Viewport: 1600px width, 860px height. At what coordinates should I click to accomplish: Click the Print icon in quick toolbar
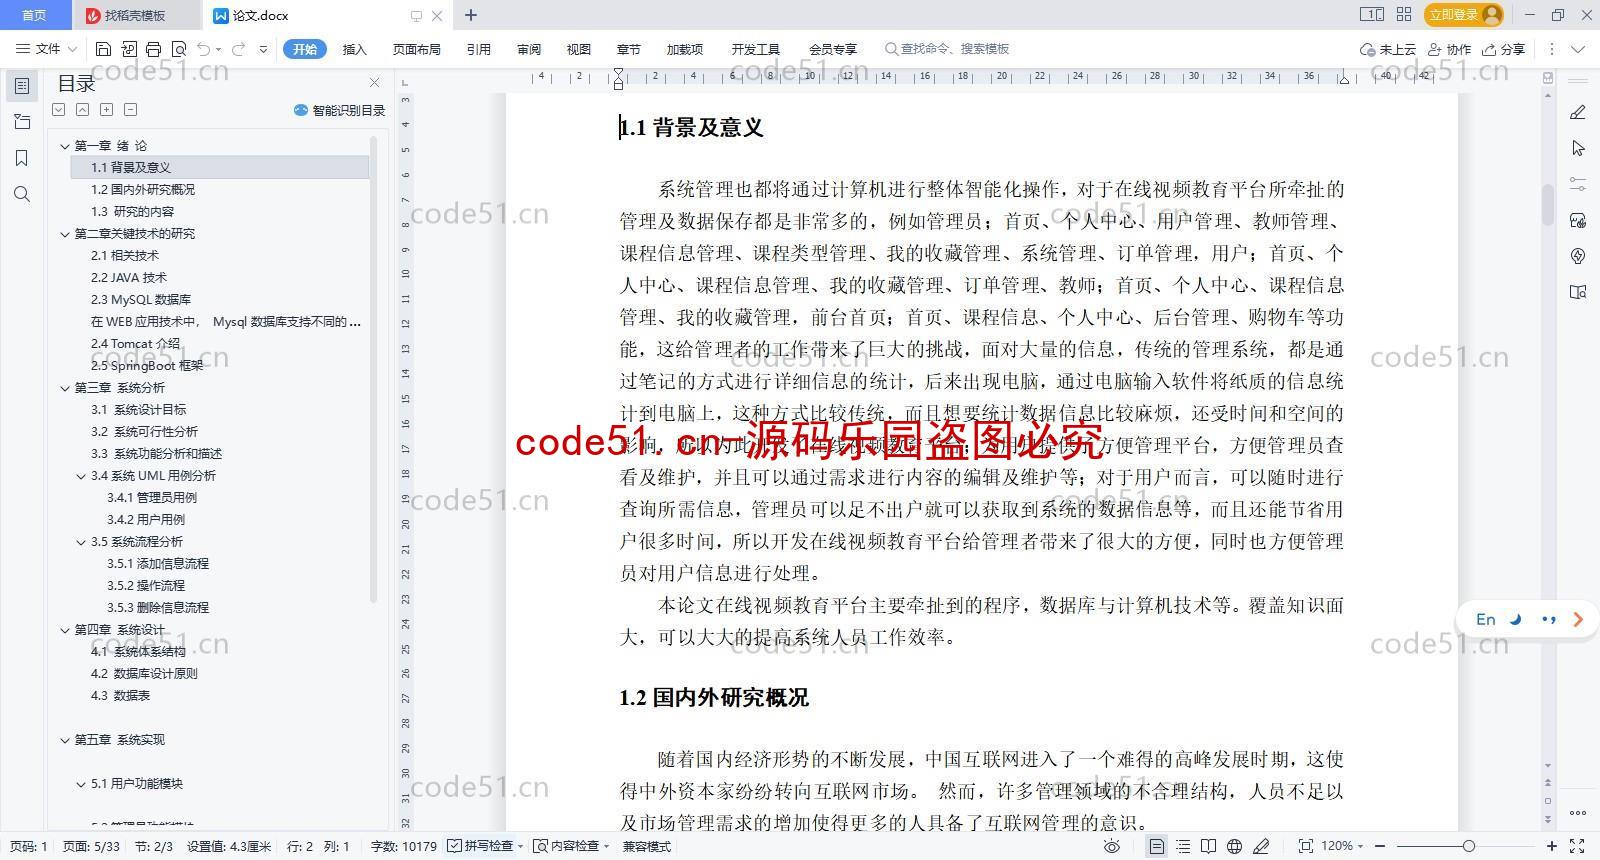pos(153,49)
